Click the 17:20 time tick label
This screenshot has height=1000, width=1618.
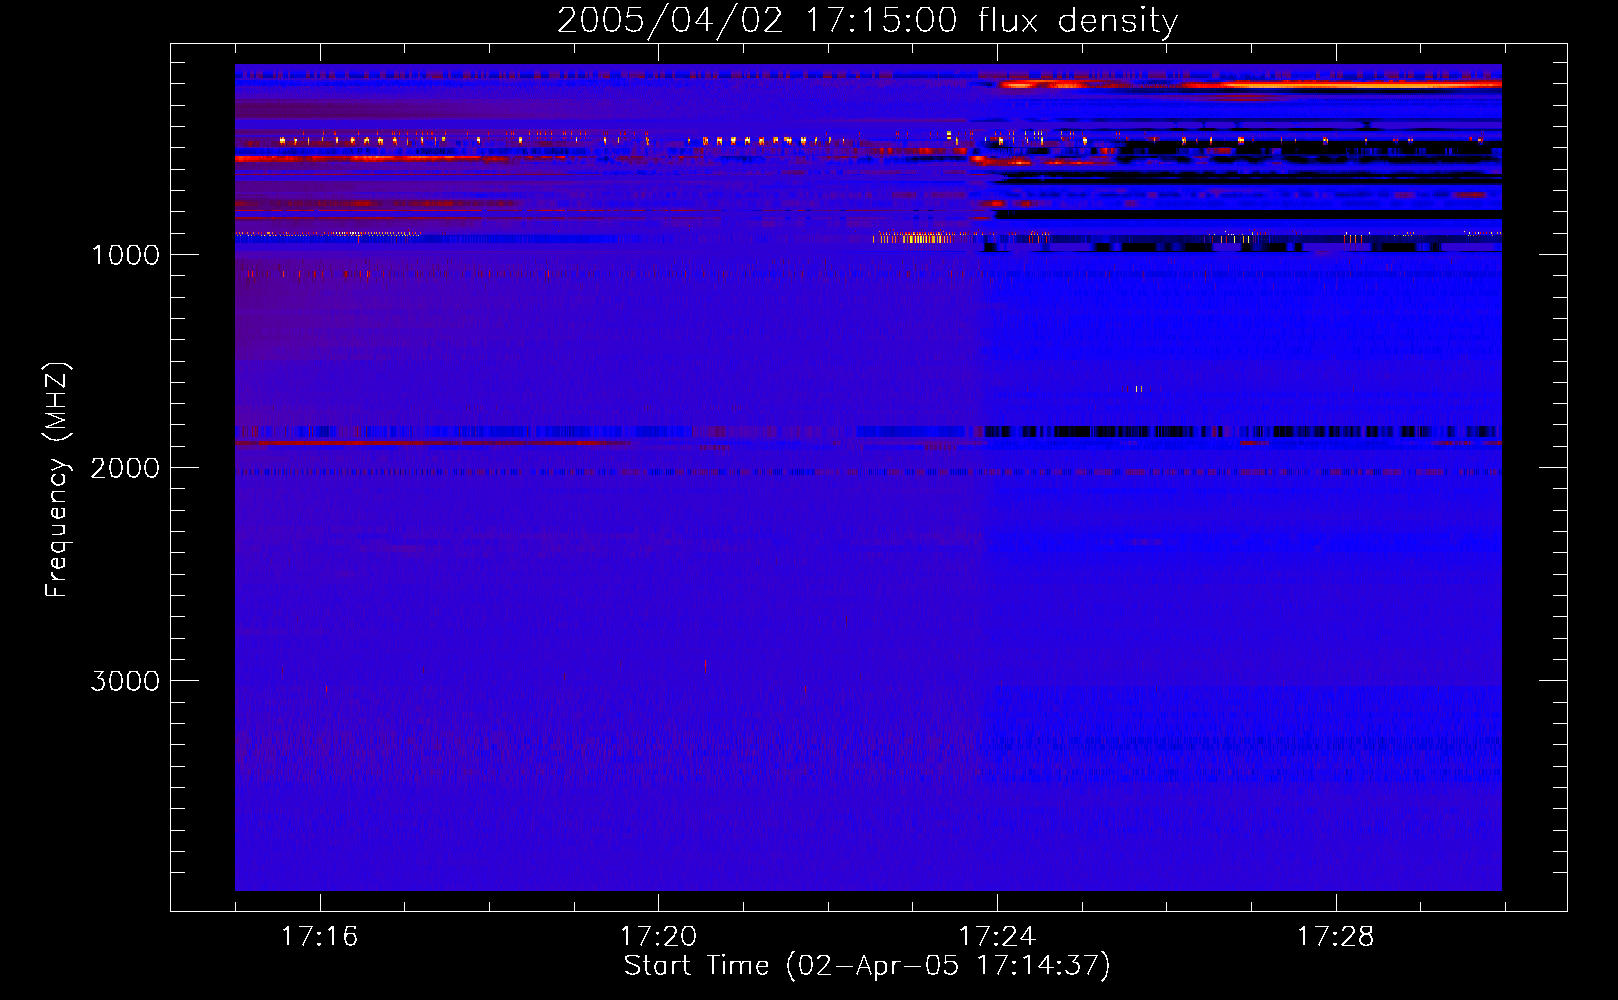coord(658,937)
